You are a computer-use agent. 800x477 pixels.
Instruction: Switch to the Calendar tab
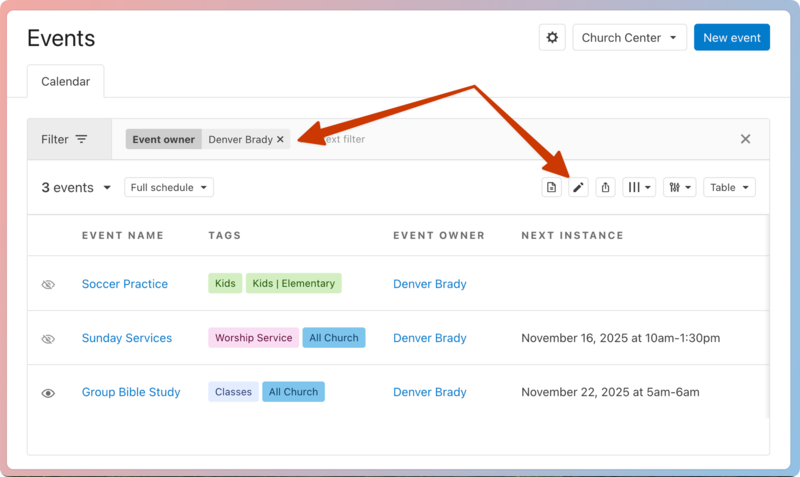pos(65,81)
